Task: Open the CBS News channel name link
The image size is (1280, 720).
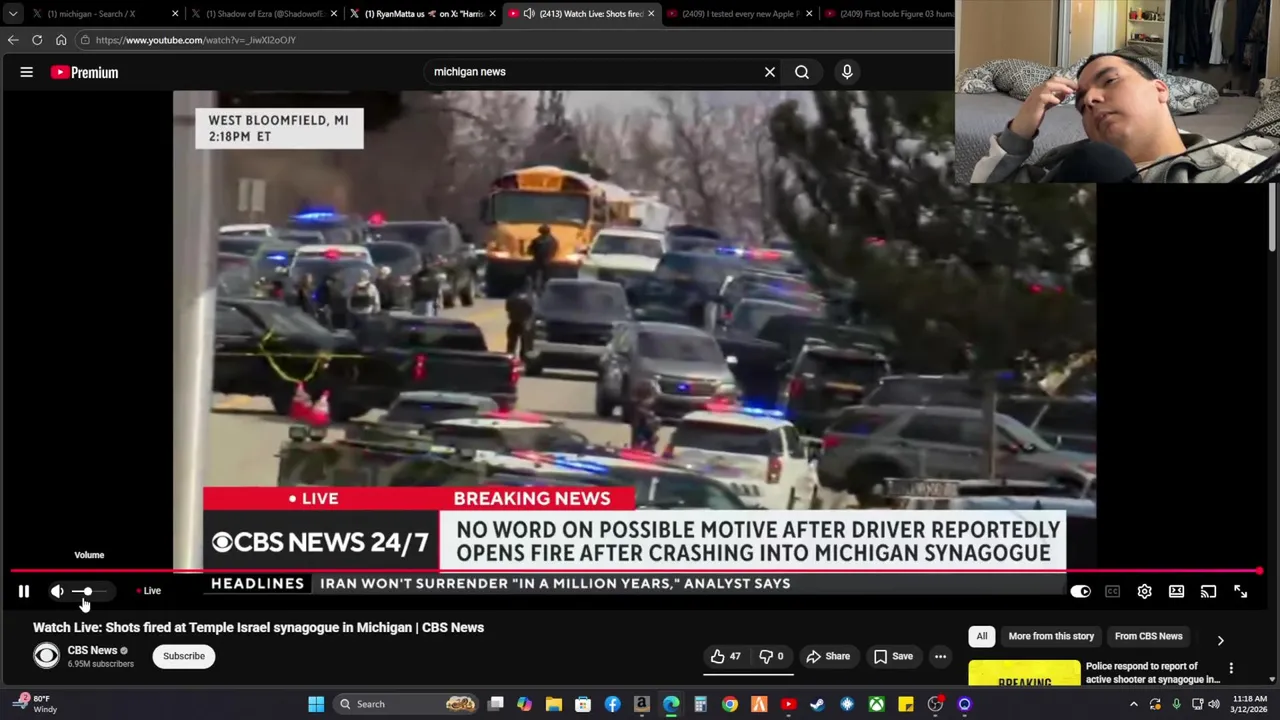Action: coord(92,650)
